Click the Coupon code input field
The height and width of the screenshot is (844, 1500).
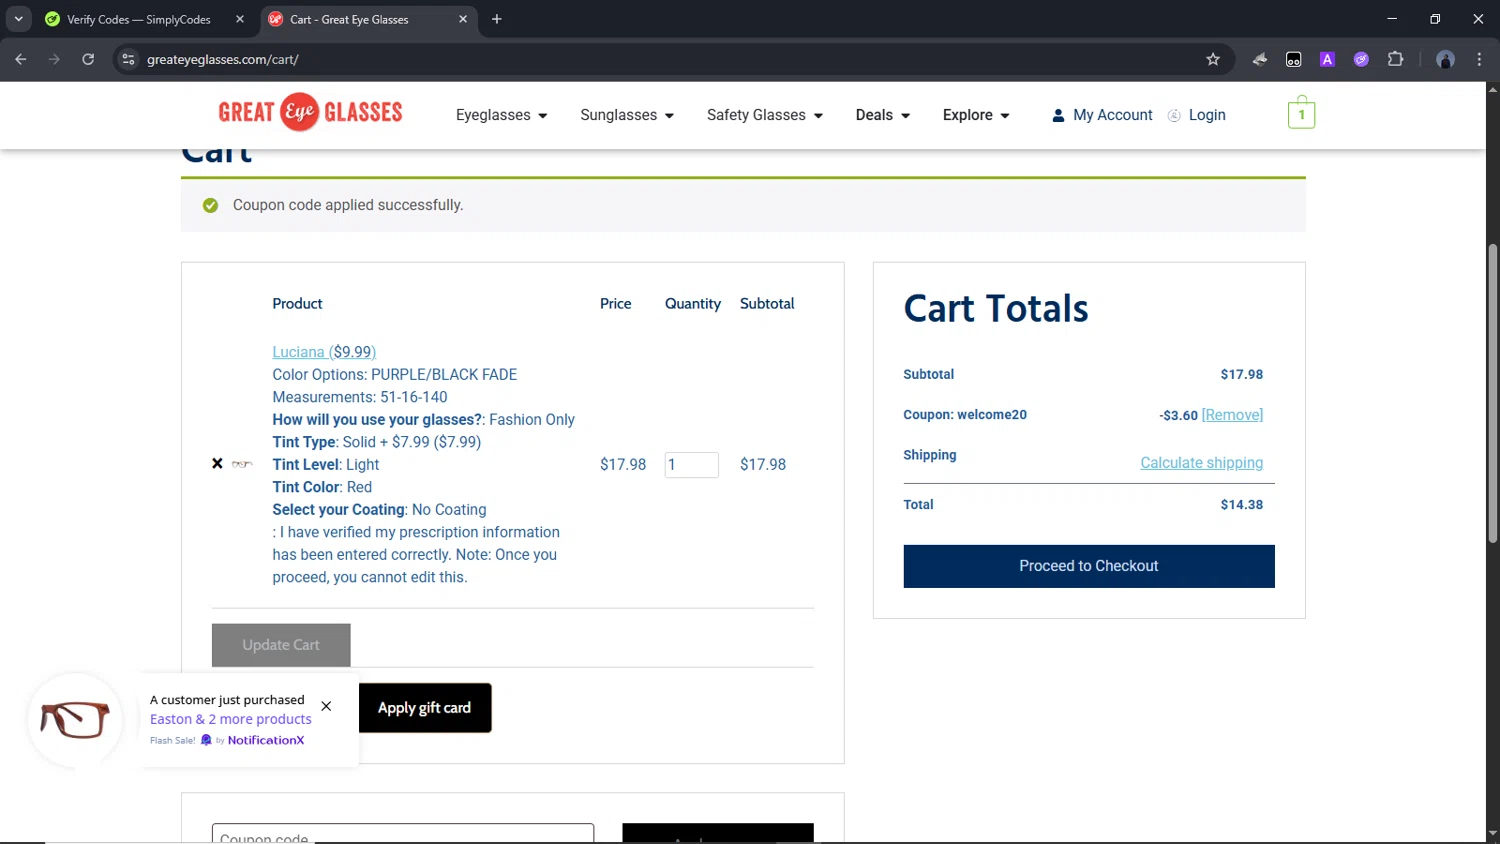[403, 834]
